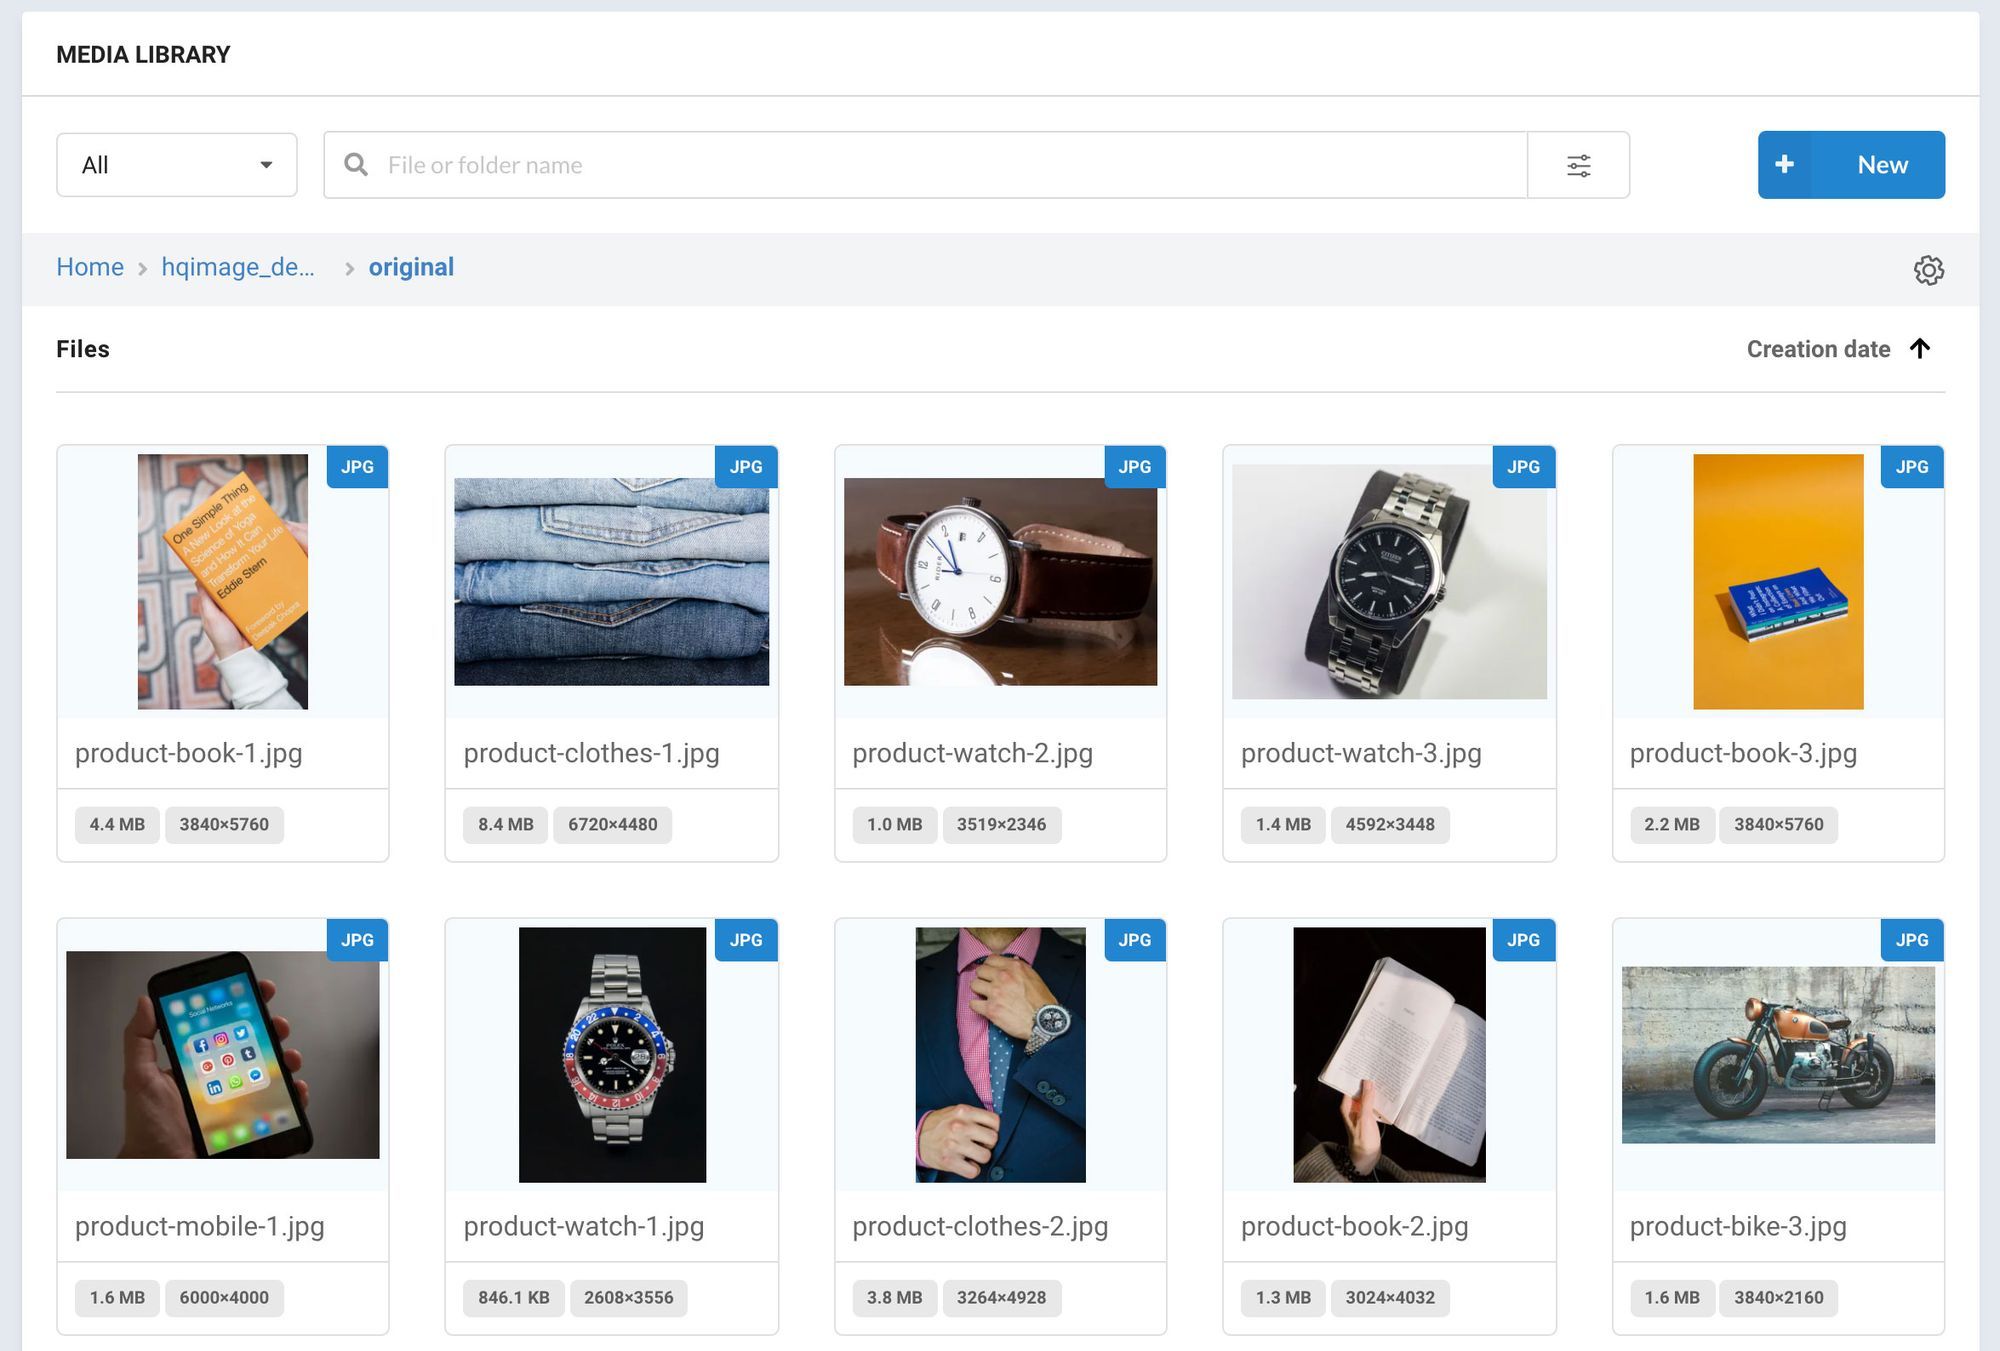The width and height of the screenshot is (2000, 1351).
Task: Open product-watch-2.jpg thumbnail
Action: point(1000,582)
